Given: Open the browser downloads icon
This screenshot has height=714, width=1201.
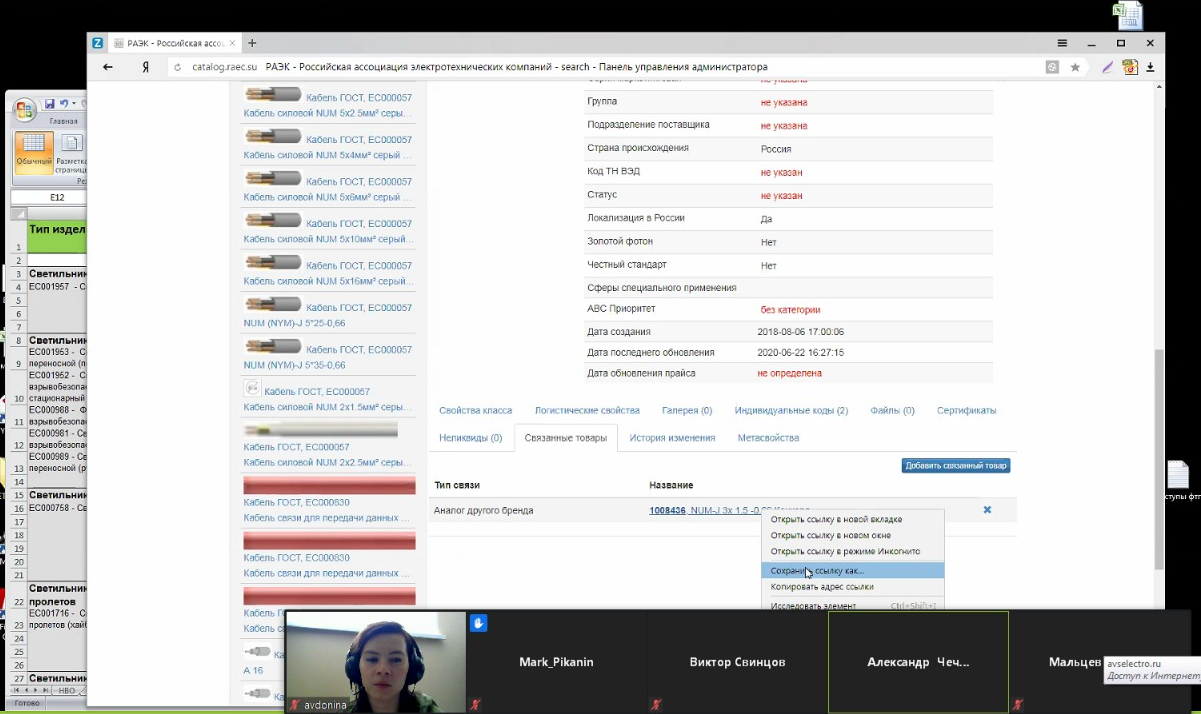Looking at the screenshot, I should pos(1150,67).
